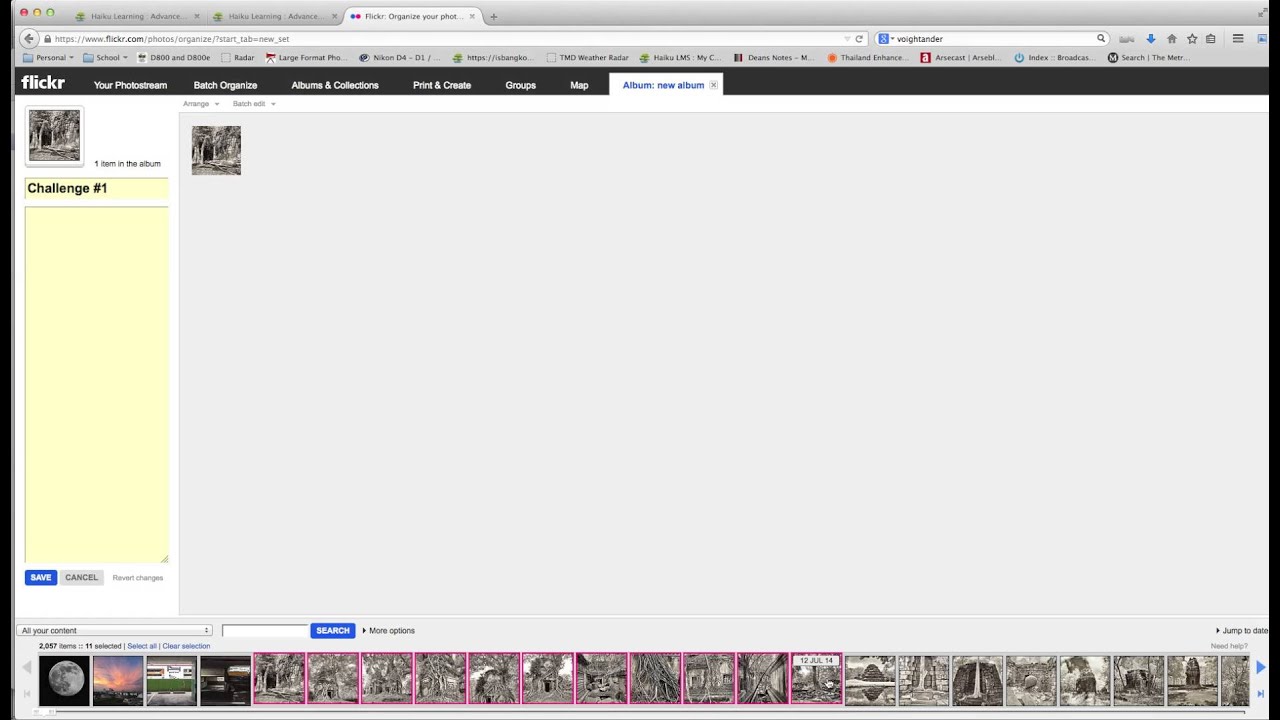Open 'Nikon D4 – D1' bookmark
Image resolution: width=1280 pixels, height=720 pixels.
click(399, 58)
